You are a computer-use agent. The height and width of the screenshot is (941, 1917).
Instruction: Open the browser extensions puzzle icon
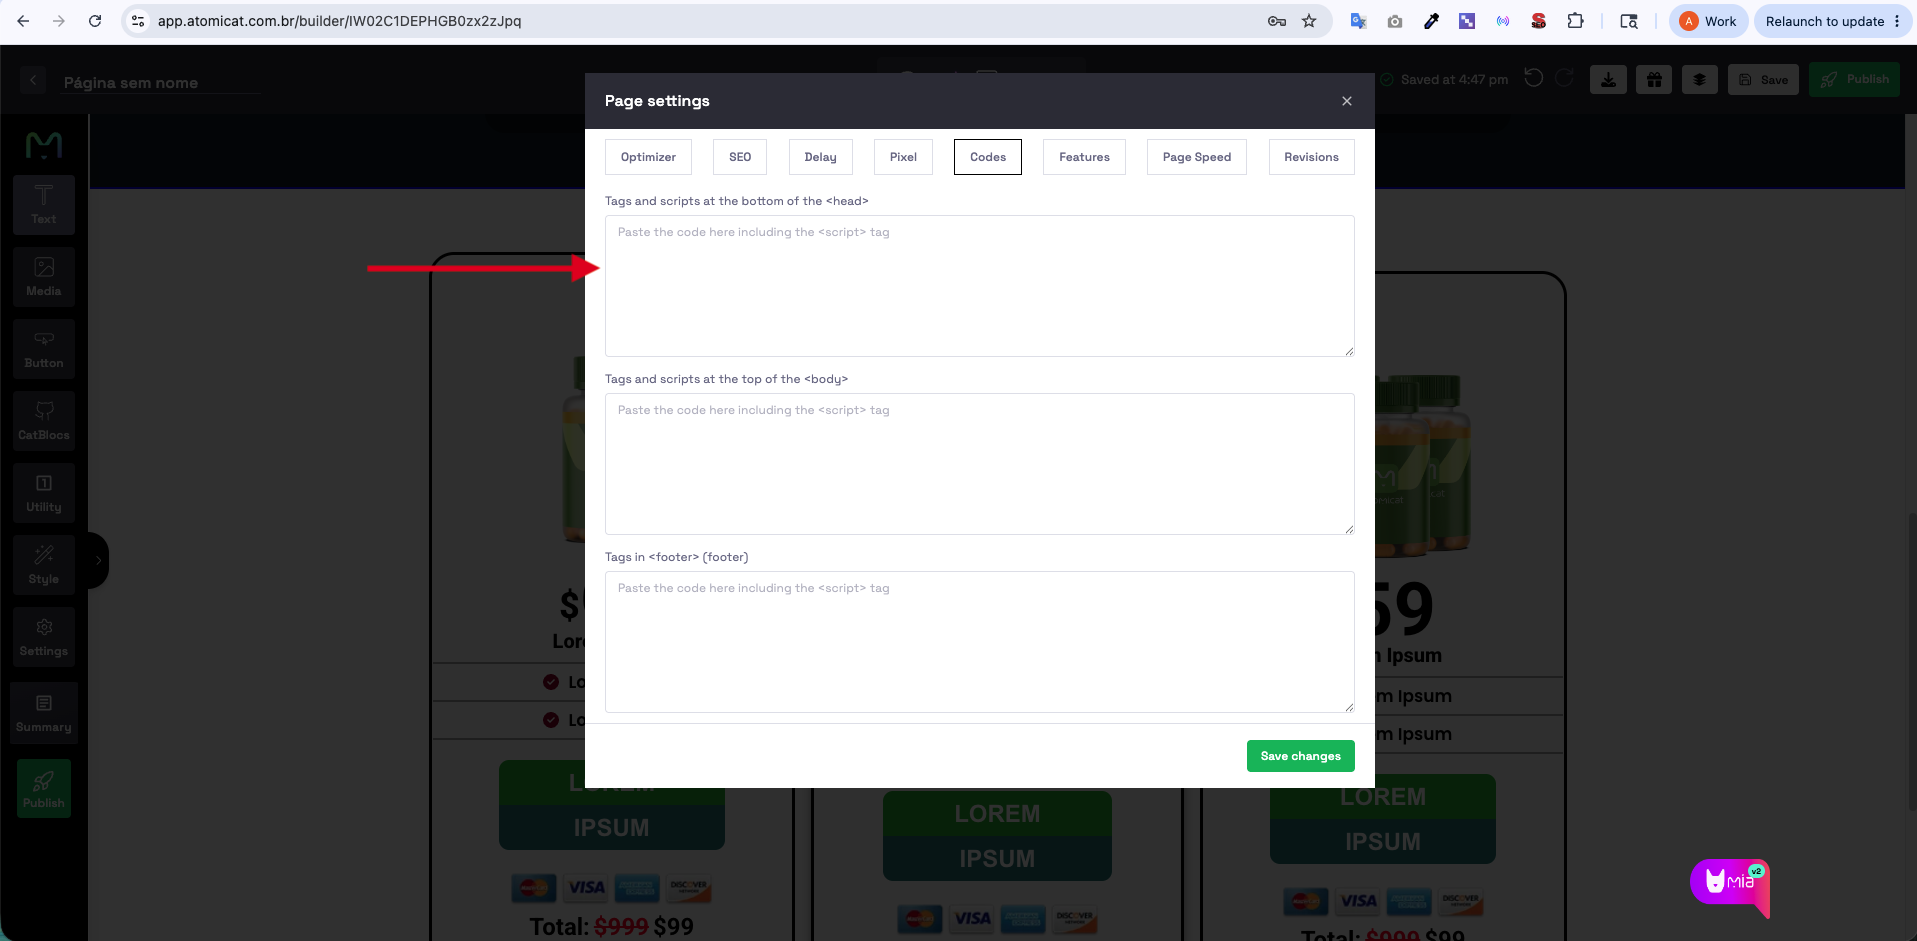1575,21
